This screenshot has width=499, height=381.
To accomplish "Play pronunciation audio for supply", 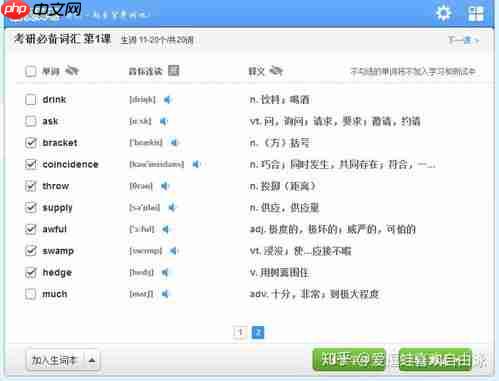I will pos(172,207).
